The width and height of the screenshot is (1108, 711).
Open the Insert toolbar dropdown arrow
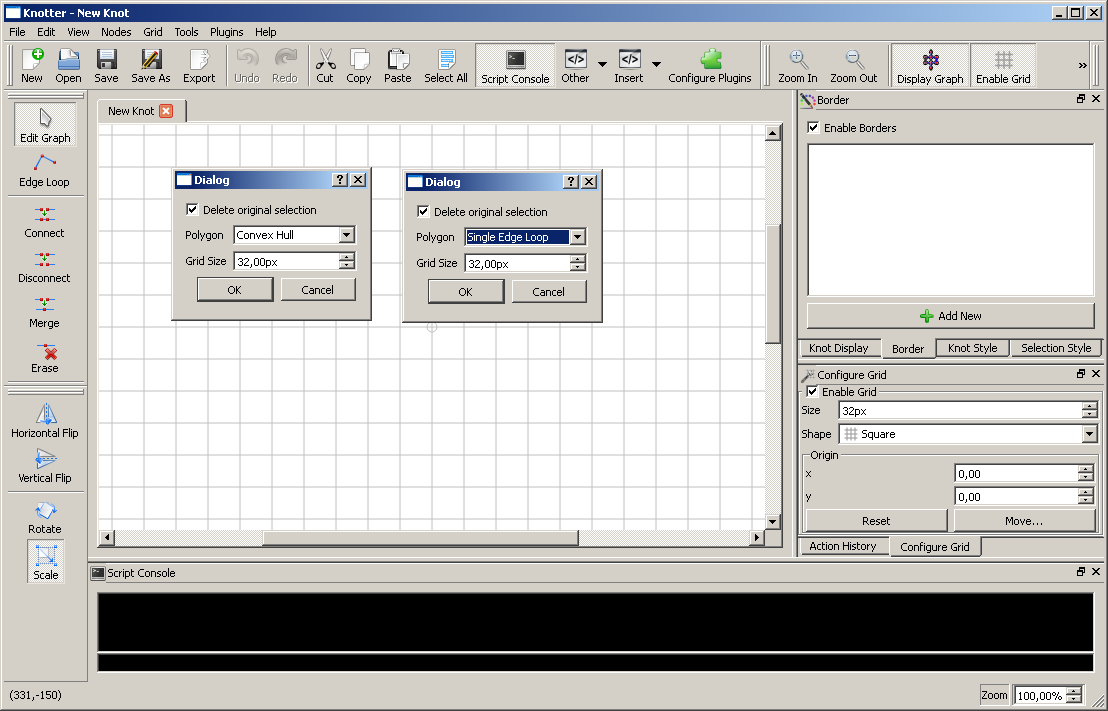pos(656,64)
